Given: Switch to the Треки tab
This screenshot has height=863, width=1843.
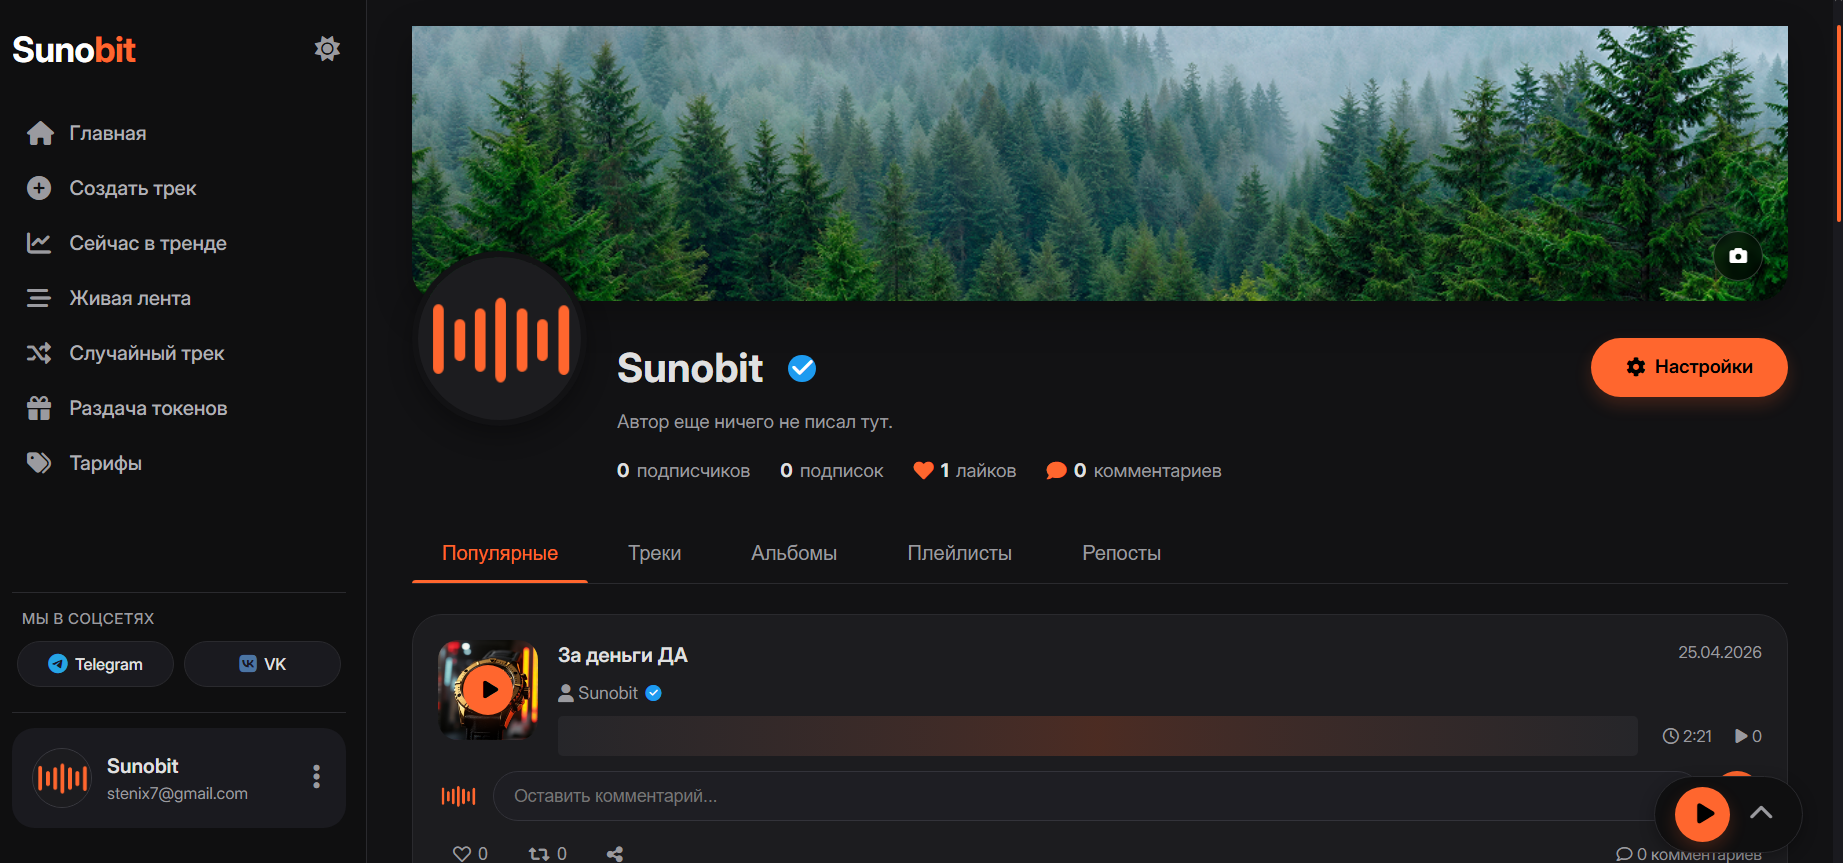Looking at the screenshot, I should coord(654,553).
